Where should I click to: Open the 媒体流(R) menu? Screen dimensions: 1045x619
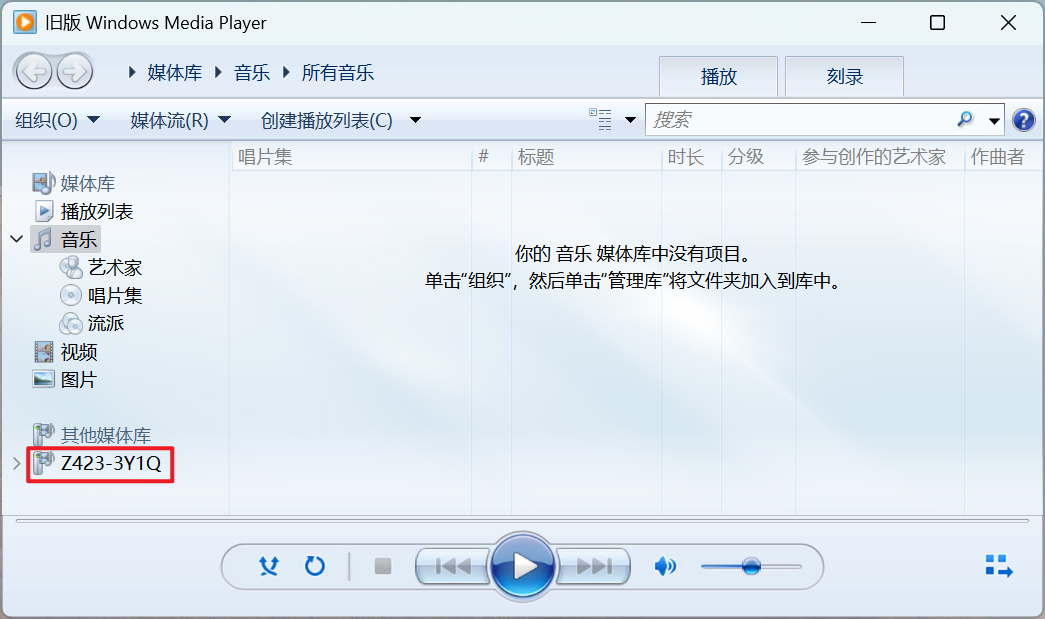tap(181, 121)
